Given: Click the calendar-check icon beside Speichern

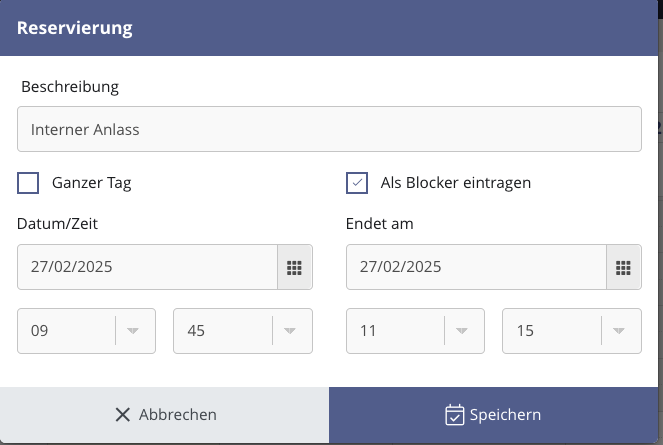Looking at the screenshot, I should pyautogui.click(x=455, y=415).
